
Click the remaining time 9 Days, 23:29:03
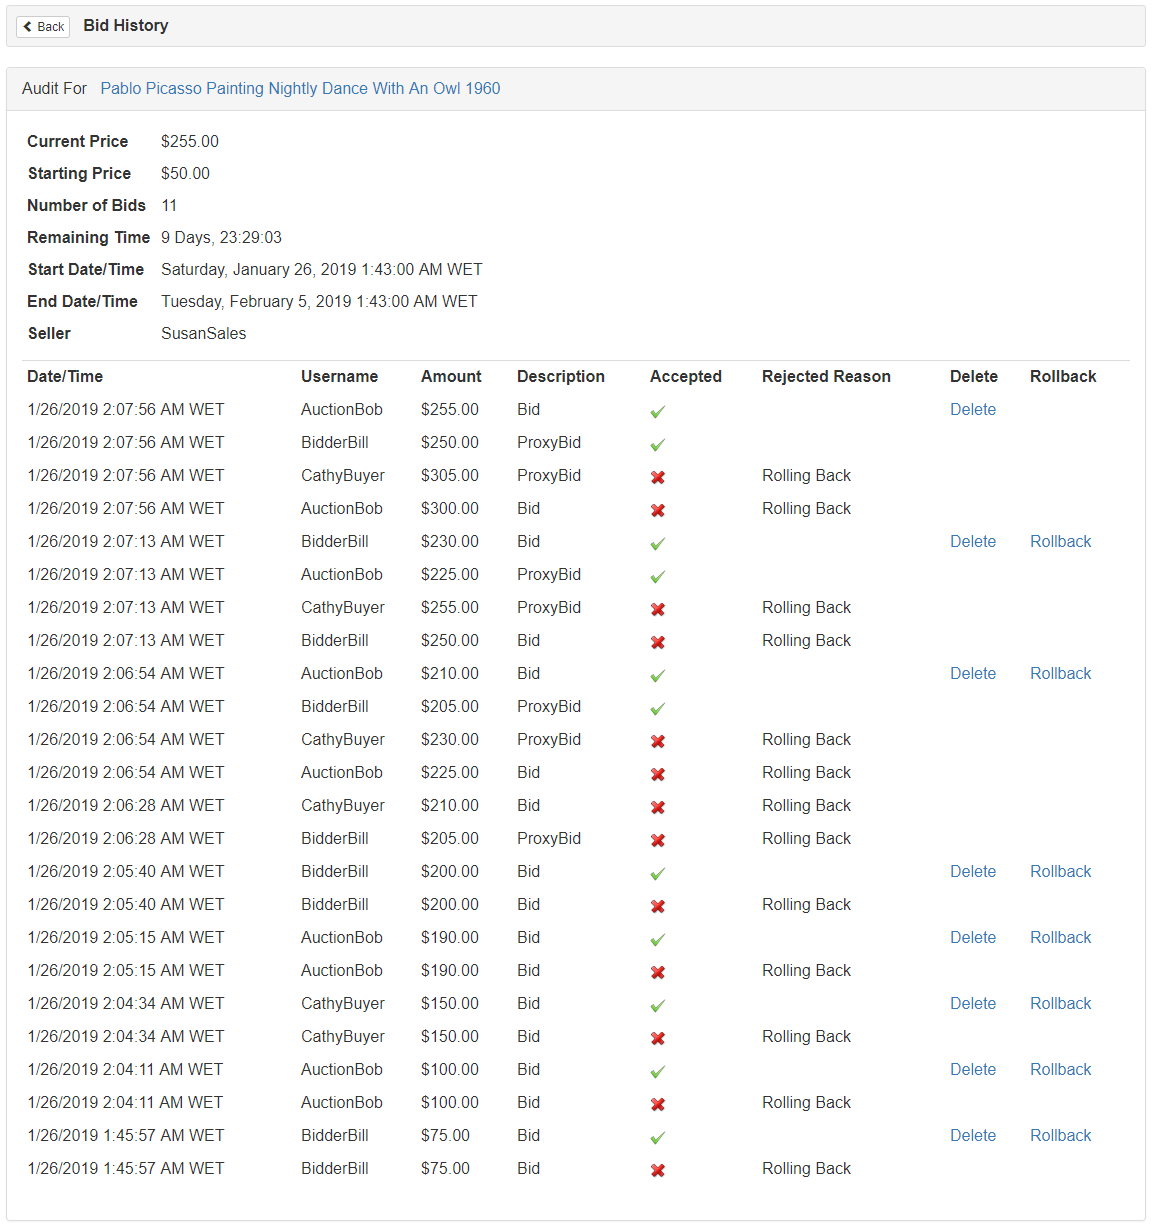click(x=221, y=237)
